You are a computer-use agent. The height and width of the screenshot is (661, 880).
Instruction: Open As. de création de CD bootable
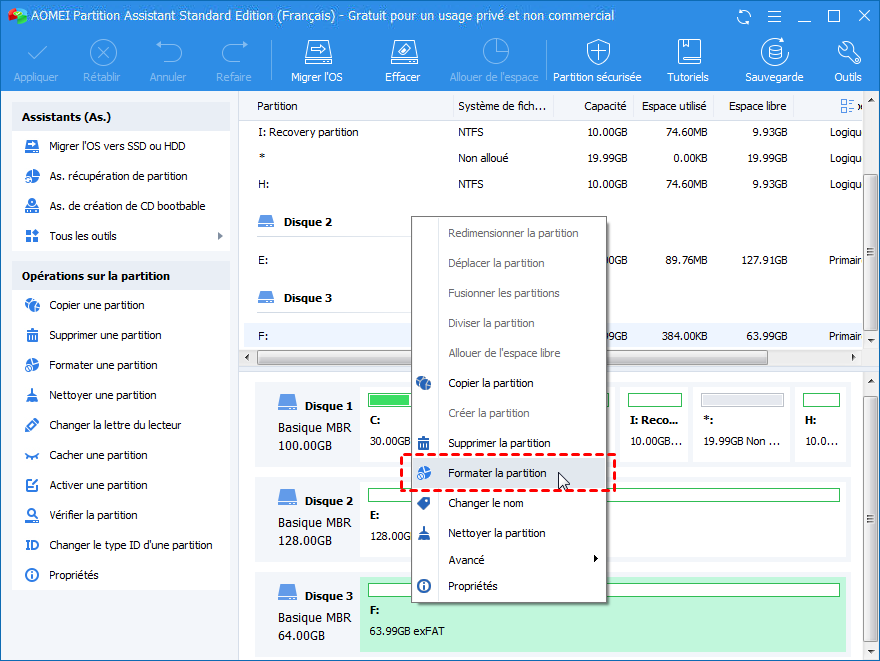(x=127, y=206)
